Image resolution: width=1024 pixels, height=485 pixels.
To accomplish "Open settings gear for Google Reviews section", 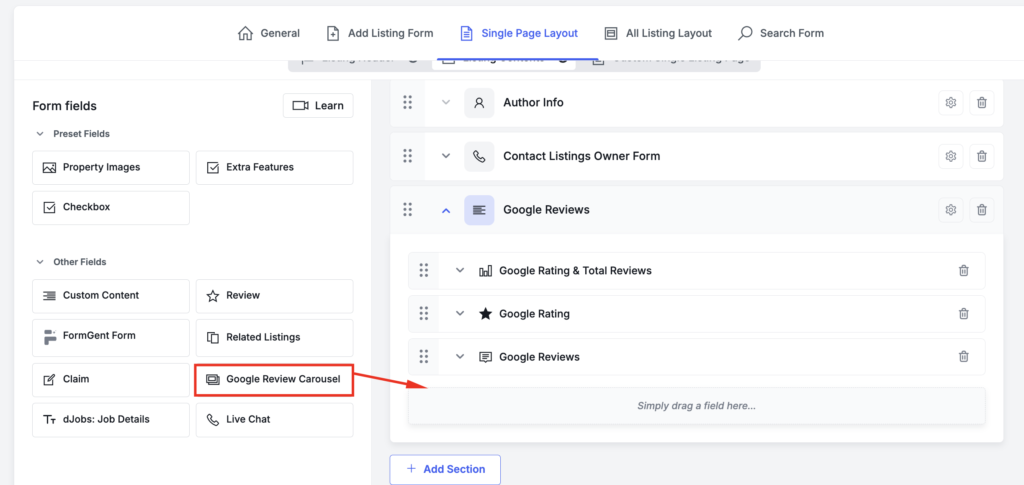I will pyautogui.click(x=951, y=210).
